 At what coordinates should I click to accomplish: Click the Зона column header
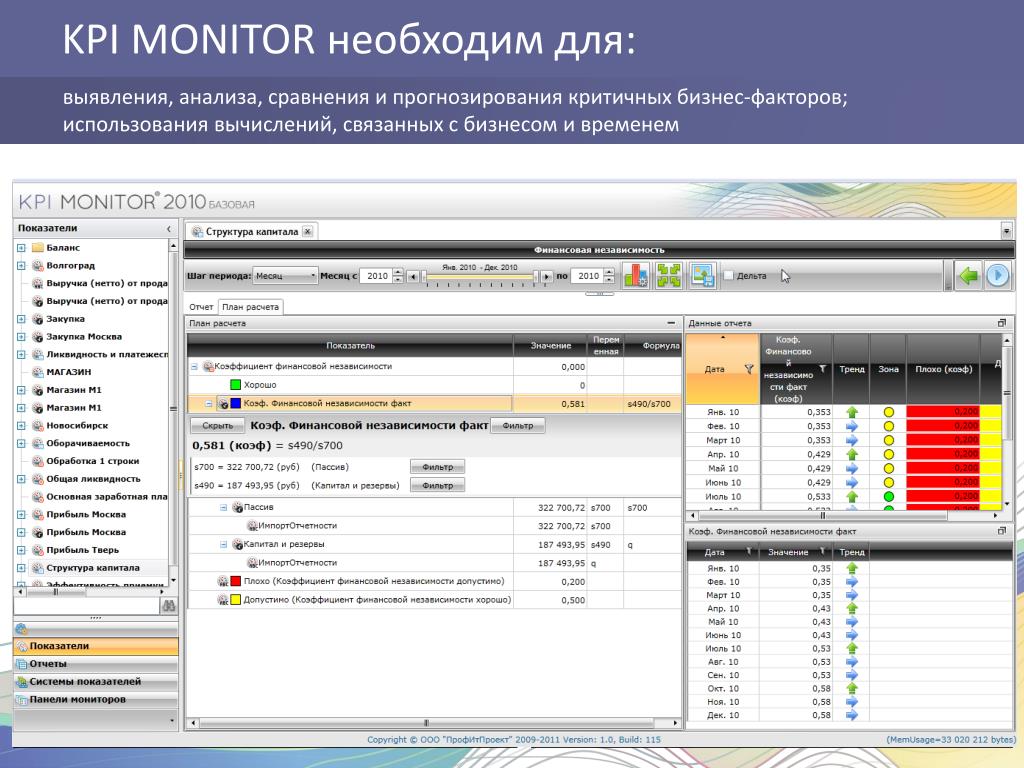888,369
